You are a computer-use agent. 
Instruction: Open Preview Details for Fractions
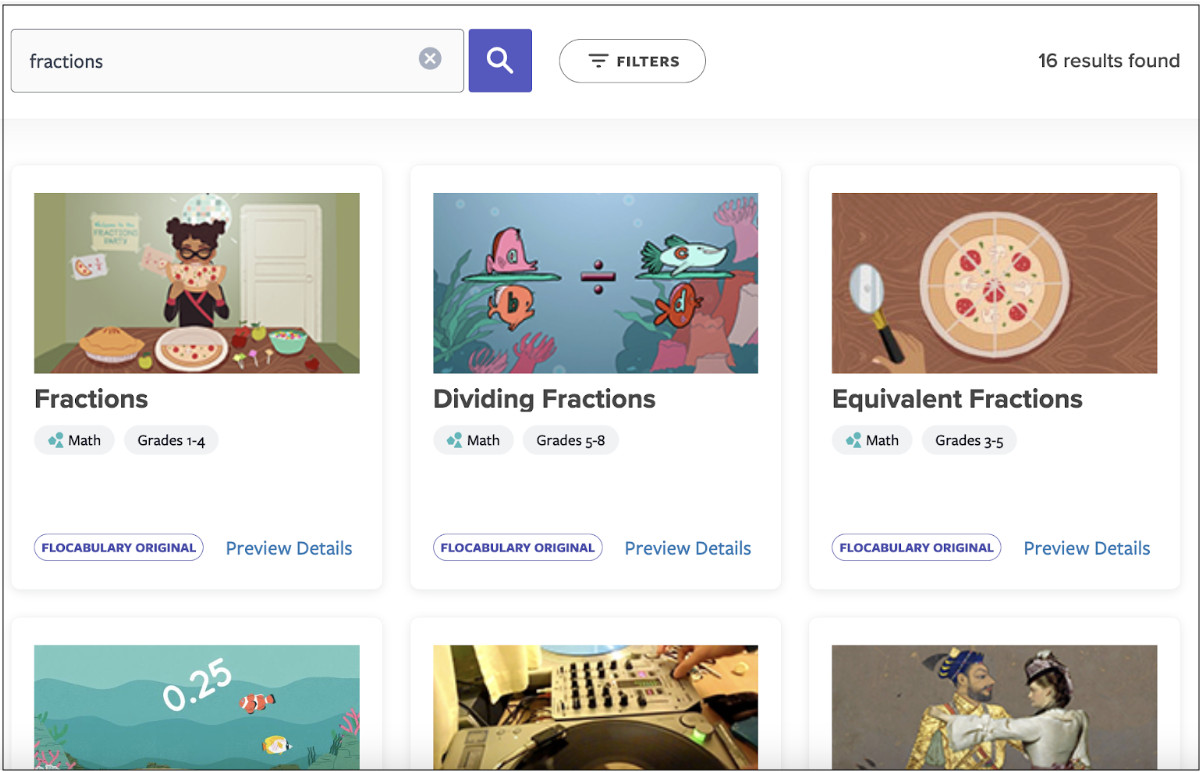tap(289, 548)
